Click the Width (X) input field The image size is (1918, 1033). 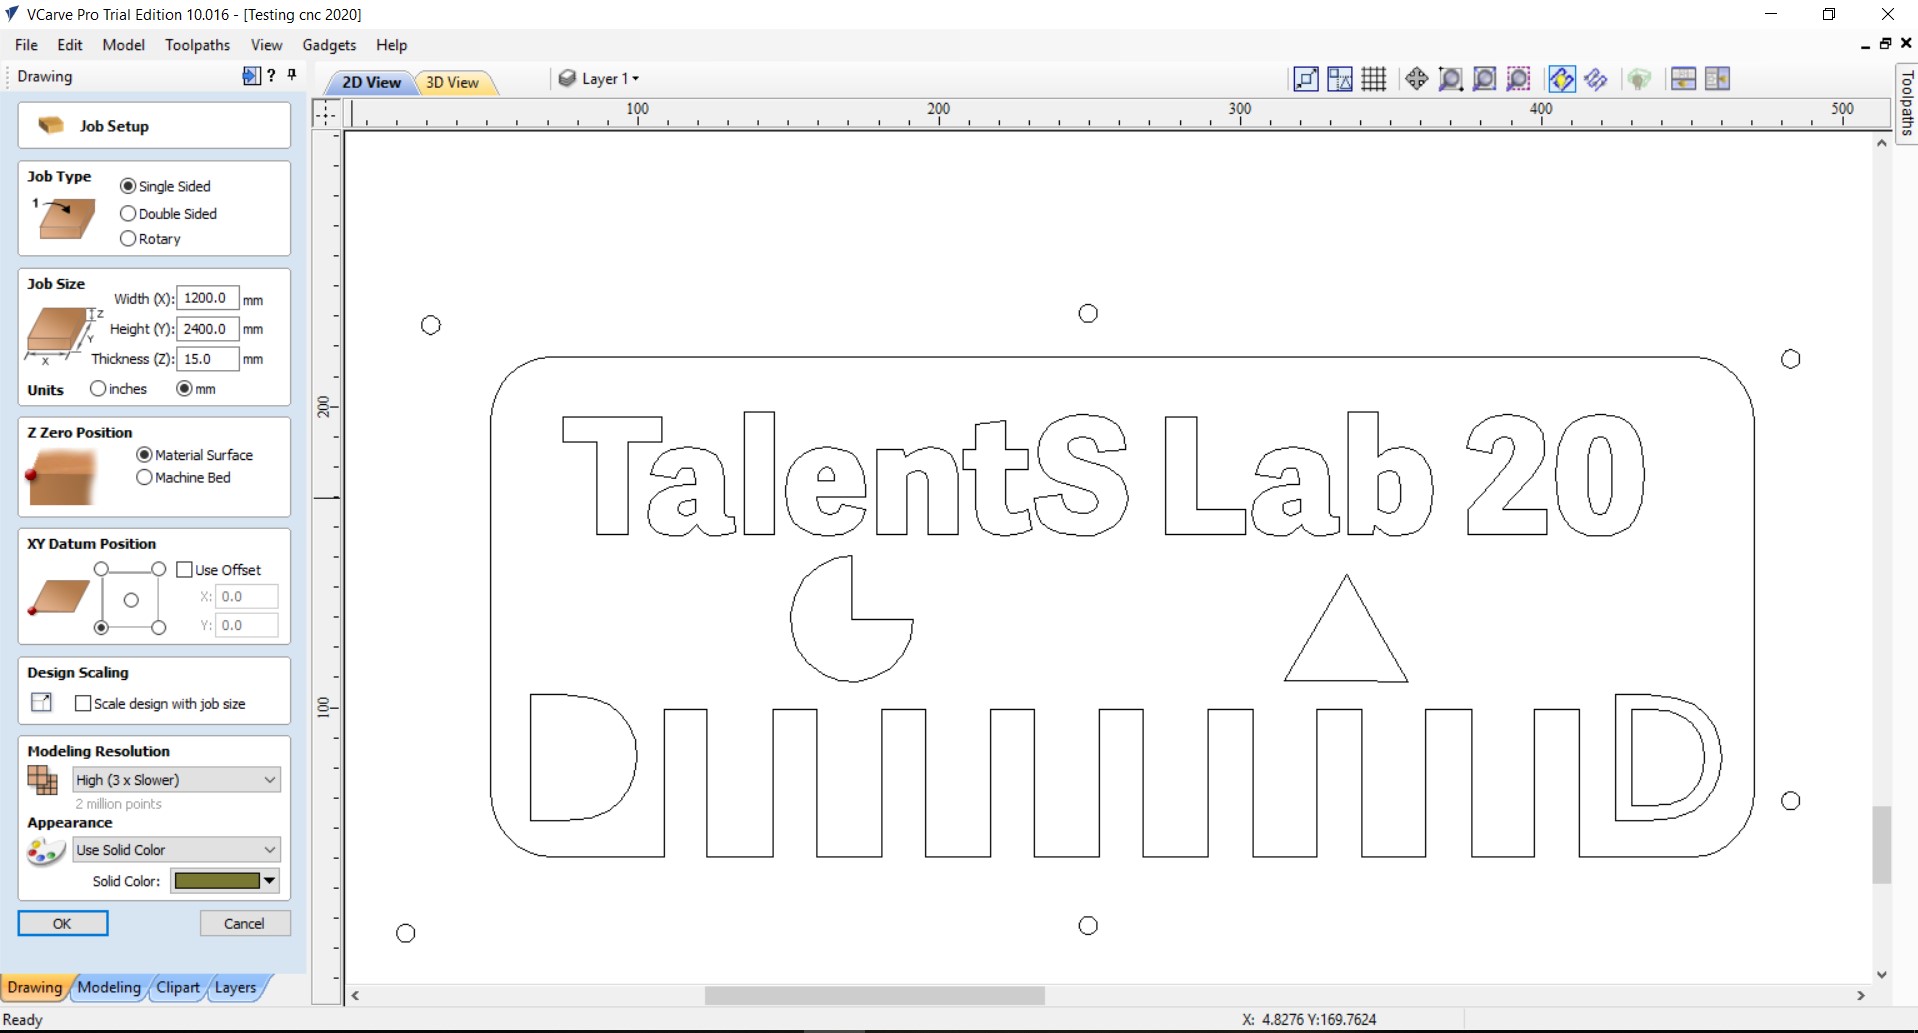click(207, 298)
